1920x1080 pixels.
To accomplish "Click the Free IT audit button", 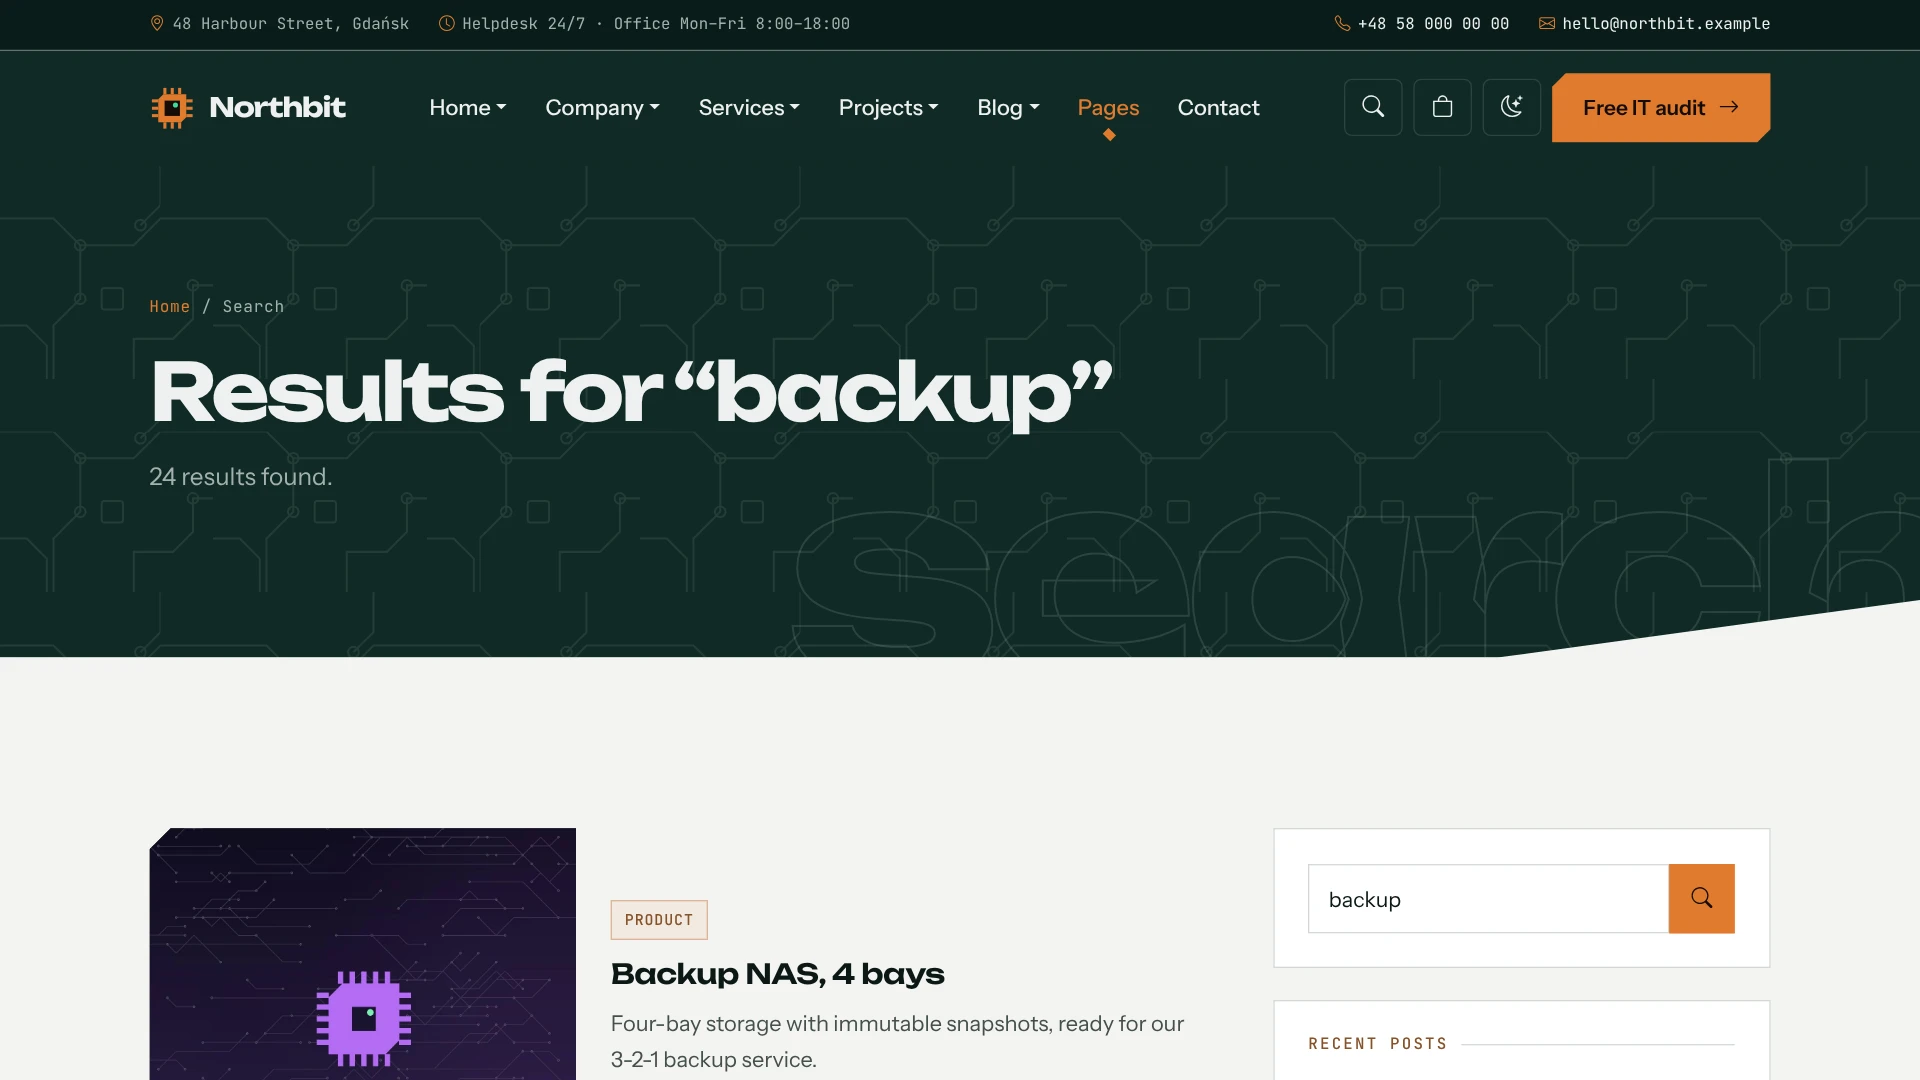I will point(1661,107).
